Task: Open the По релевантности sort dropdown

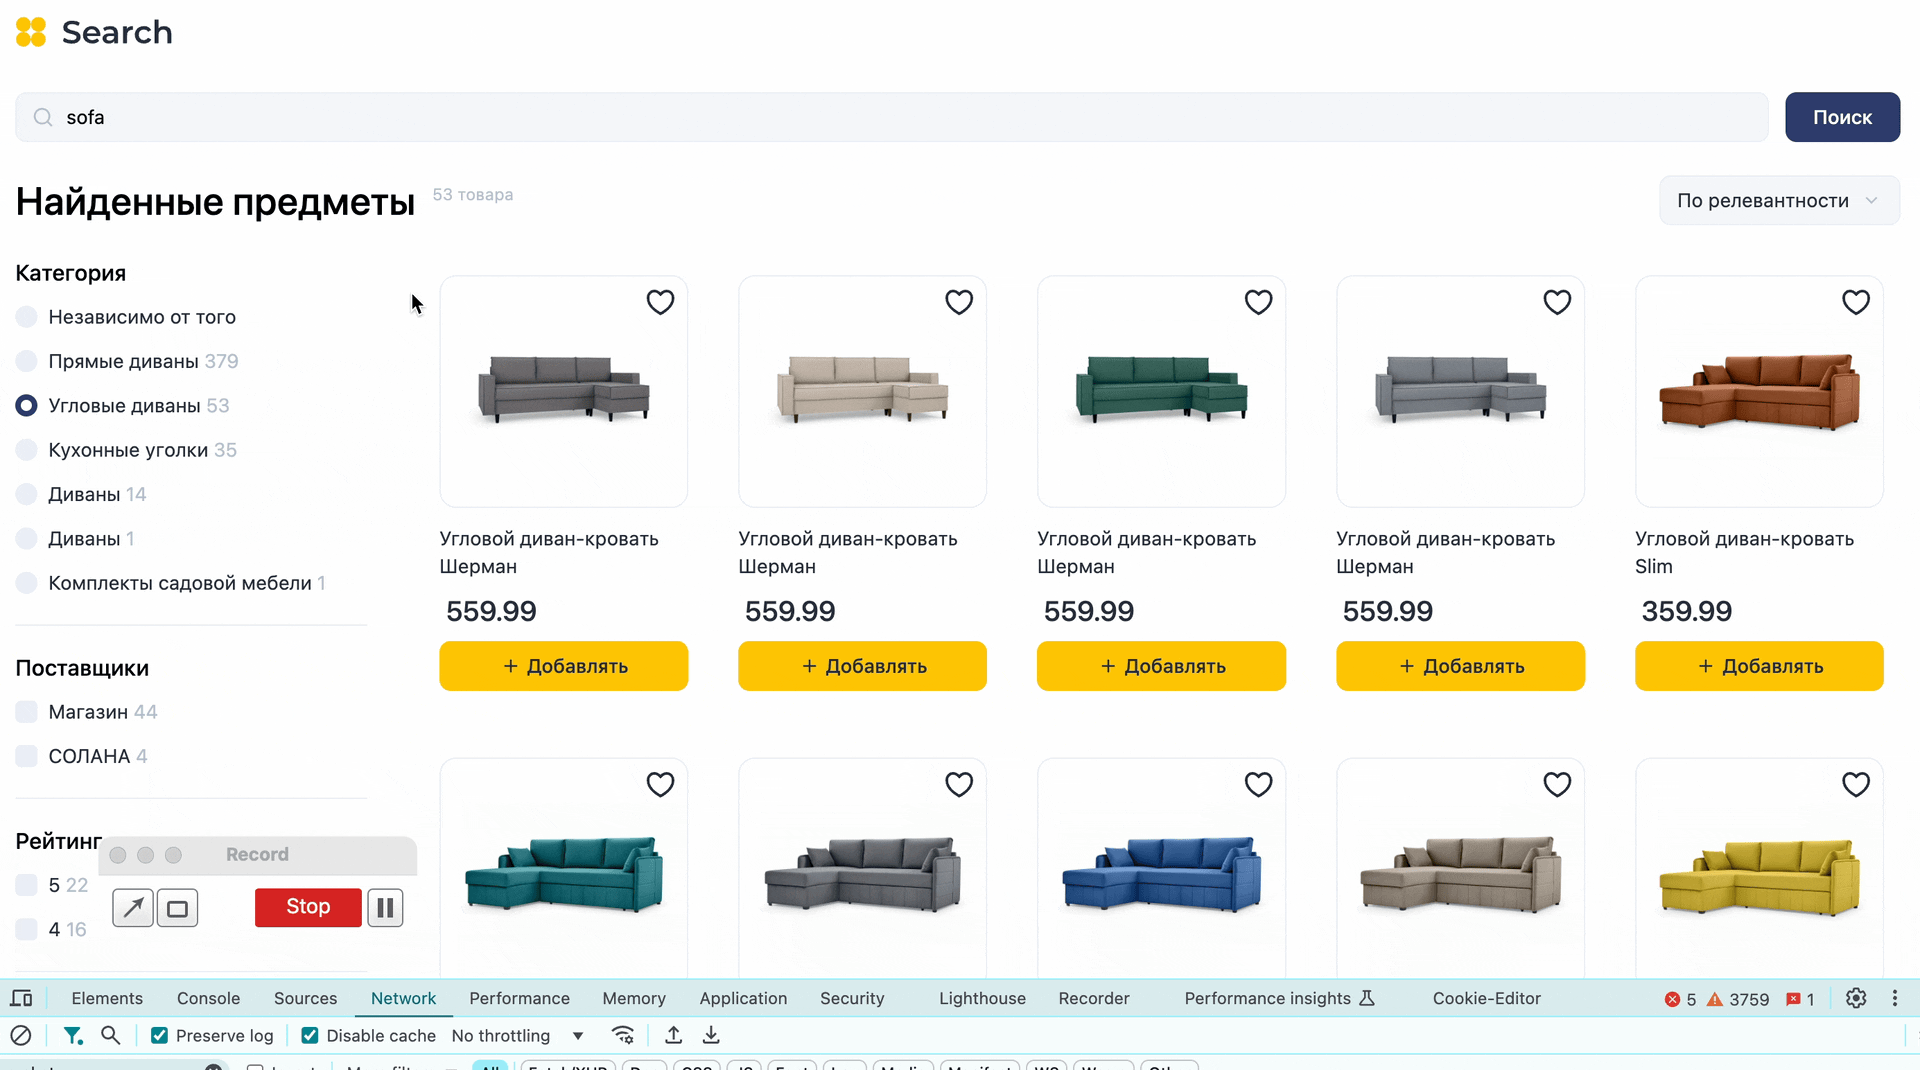Action: tap(1778, 201)
